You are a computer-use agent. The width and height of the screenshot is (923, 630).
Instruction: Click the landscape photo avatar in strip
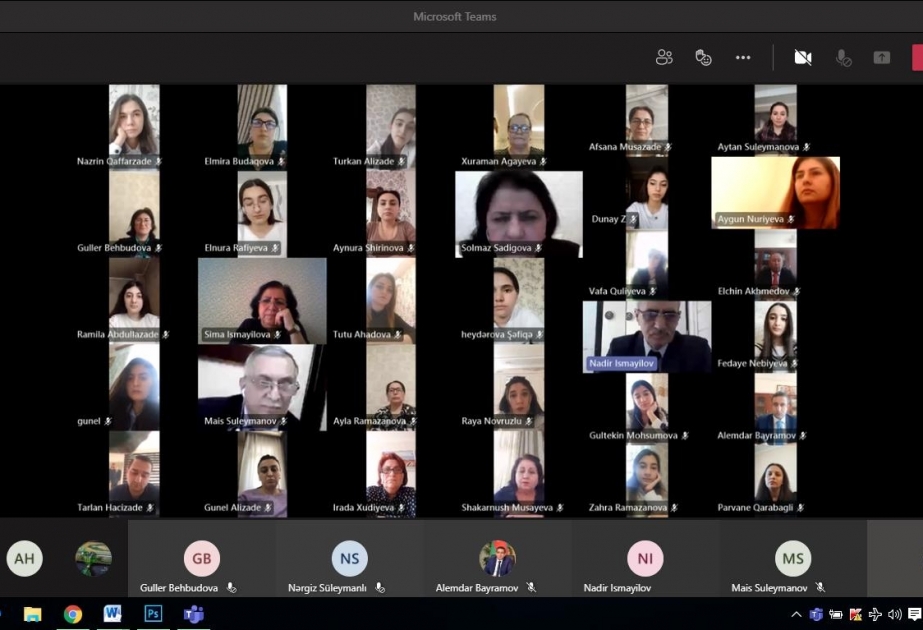point(94,558)
